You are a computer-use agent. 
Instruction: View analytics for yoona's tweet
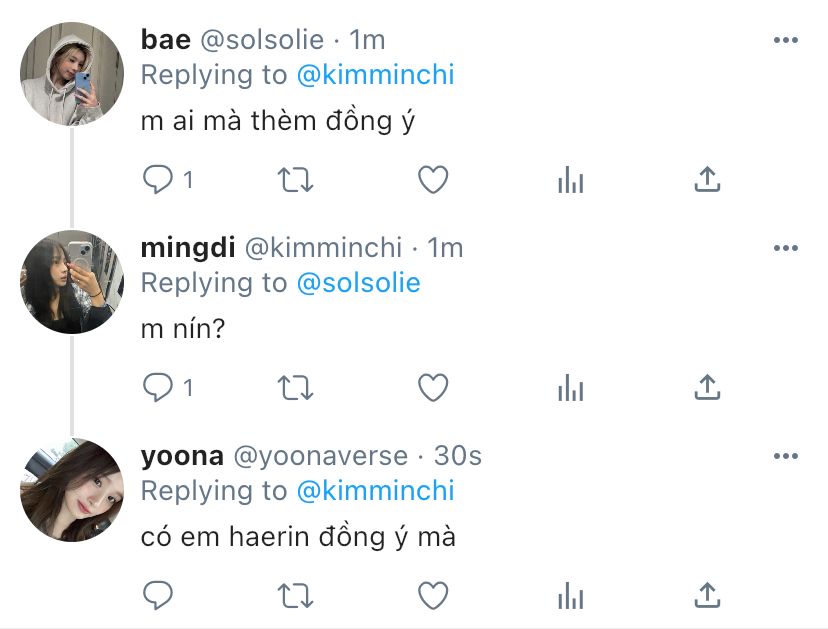570,596
